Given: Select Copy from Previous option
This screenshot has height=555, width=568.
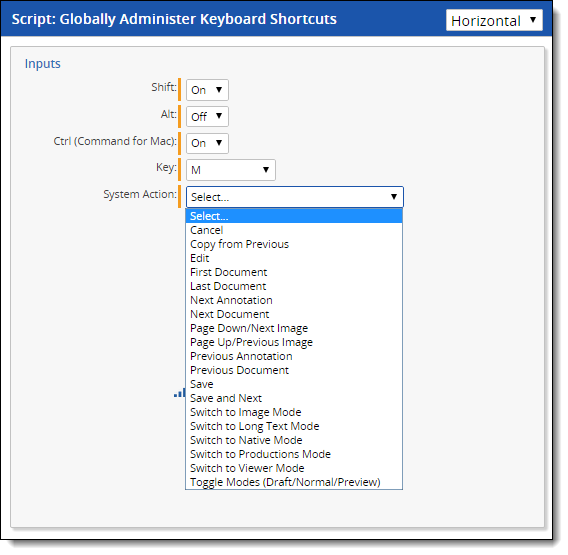Looking at the screenshot, I should [x=294, y=244].
